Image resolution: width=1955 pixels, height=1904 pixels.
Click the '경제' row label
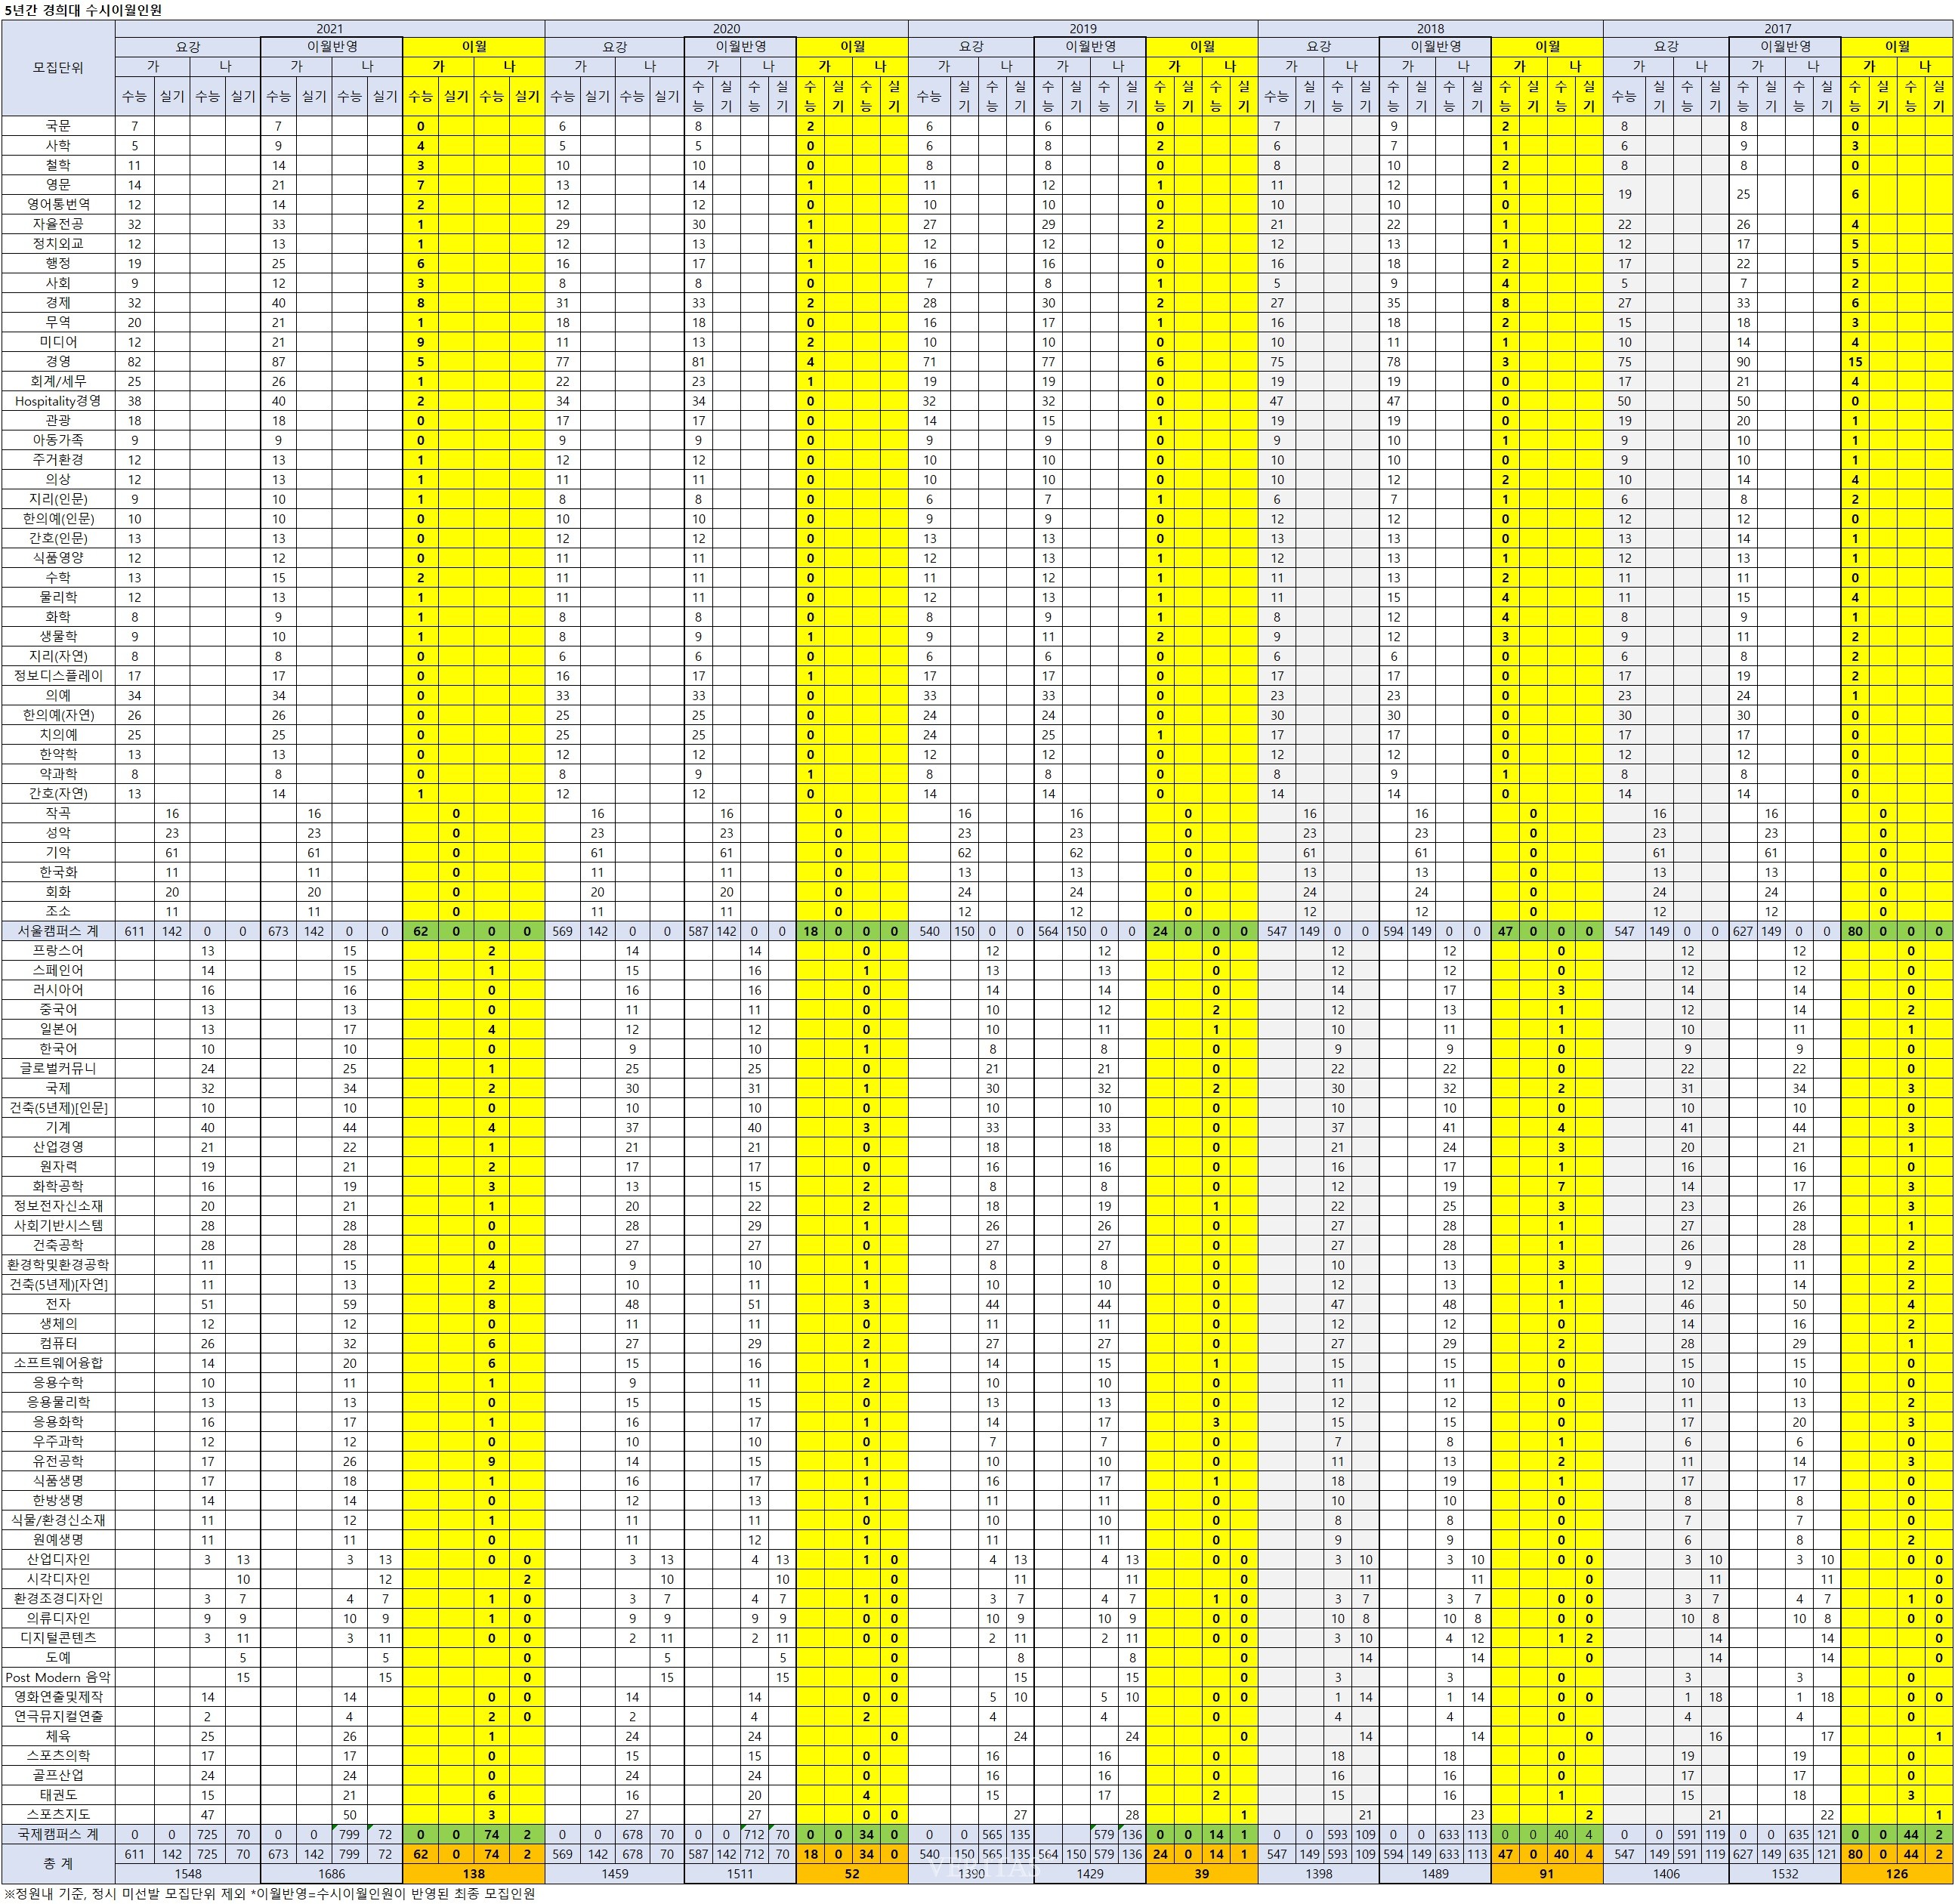(x=58, y=303)
